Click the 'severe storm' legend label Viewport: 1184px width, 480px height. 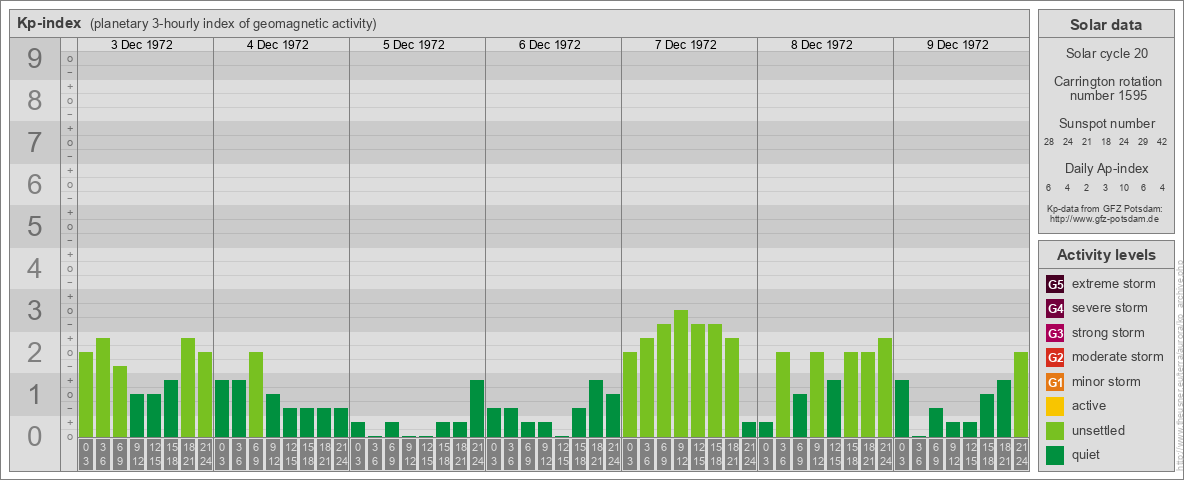pos(1110,308)
